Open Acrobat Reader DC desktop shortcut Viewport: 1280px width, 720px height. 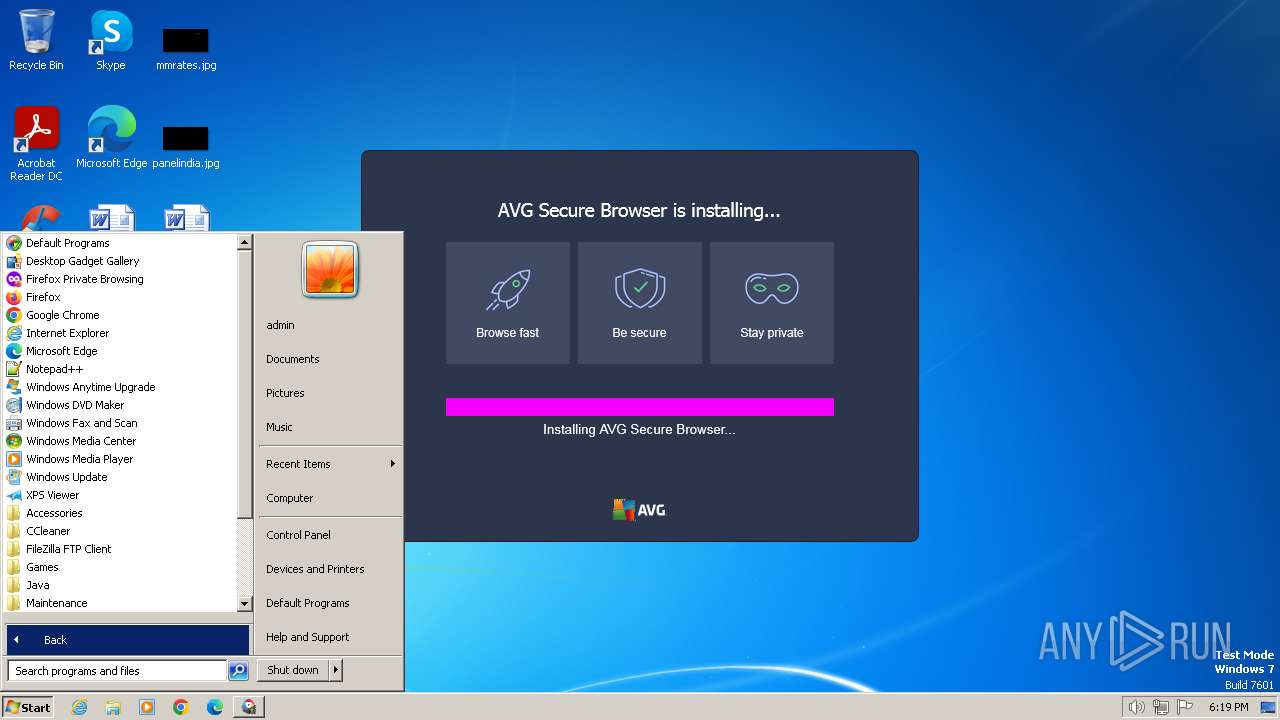(x=36, y=143)
